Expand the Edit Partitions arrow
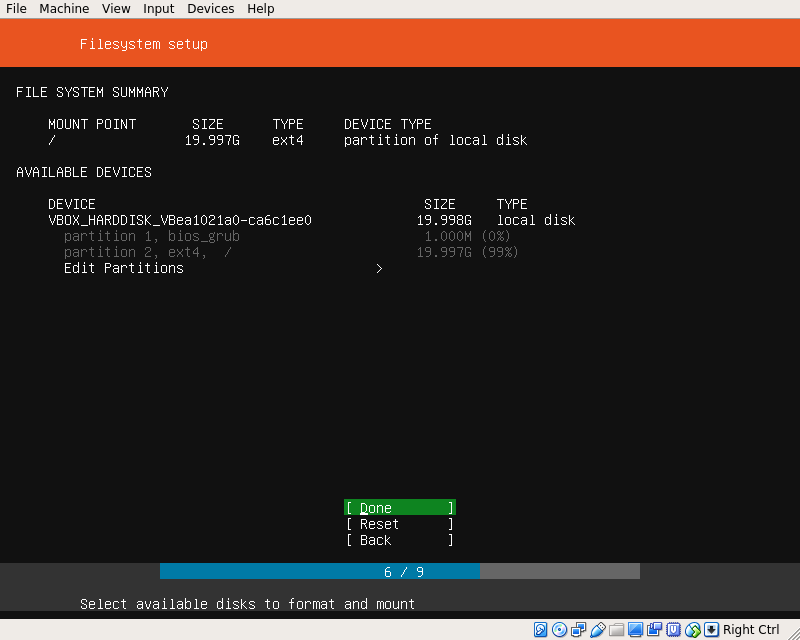The width and height of the screenshot is (800, 640). [x=379, y=268]
